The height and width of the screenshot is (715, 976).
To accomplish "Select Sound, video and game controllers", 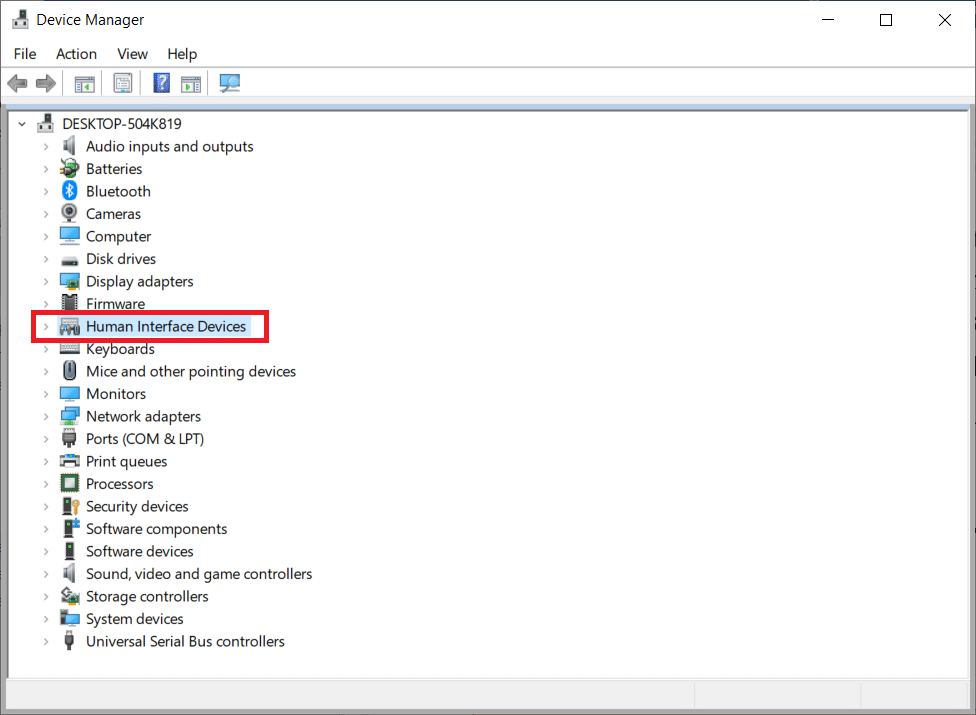I will (199, 574).
